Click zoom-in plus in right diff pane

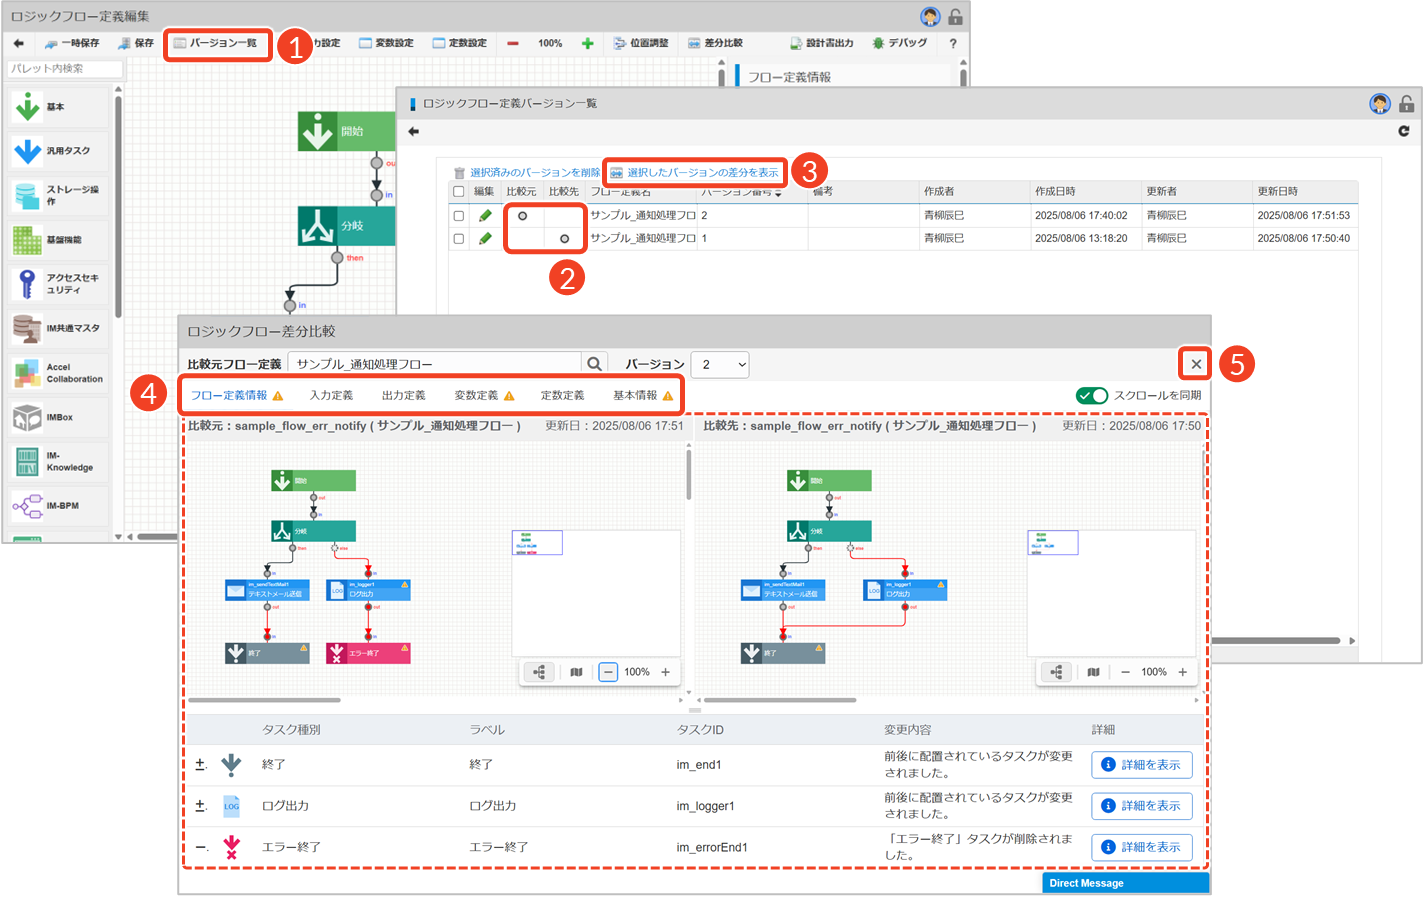point(1182,672)
